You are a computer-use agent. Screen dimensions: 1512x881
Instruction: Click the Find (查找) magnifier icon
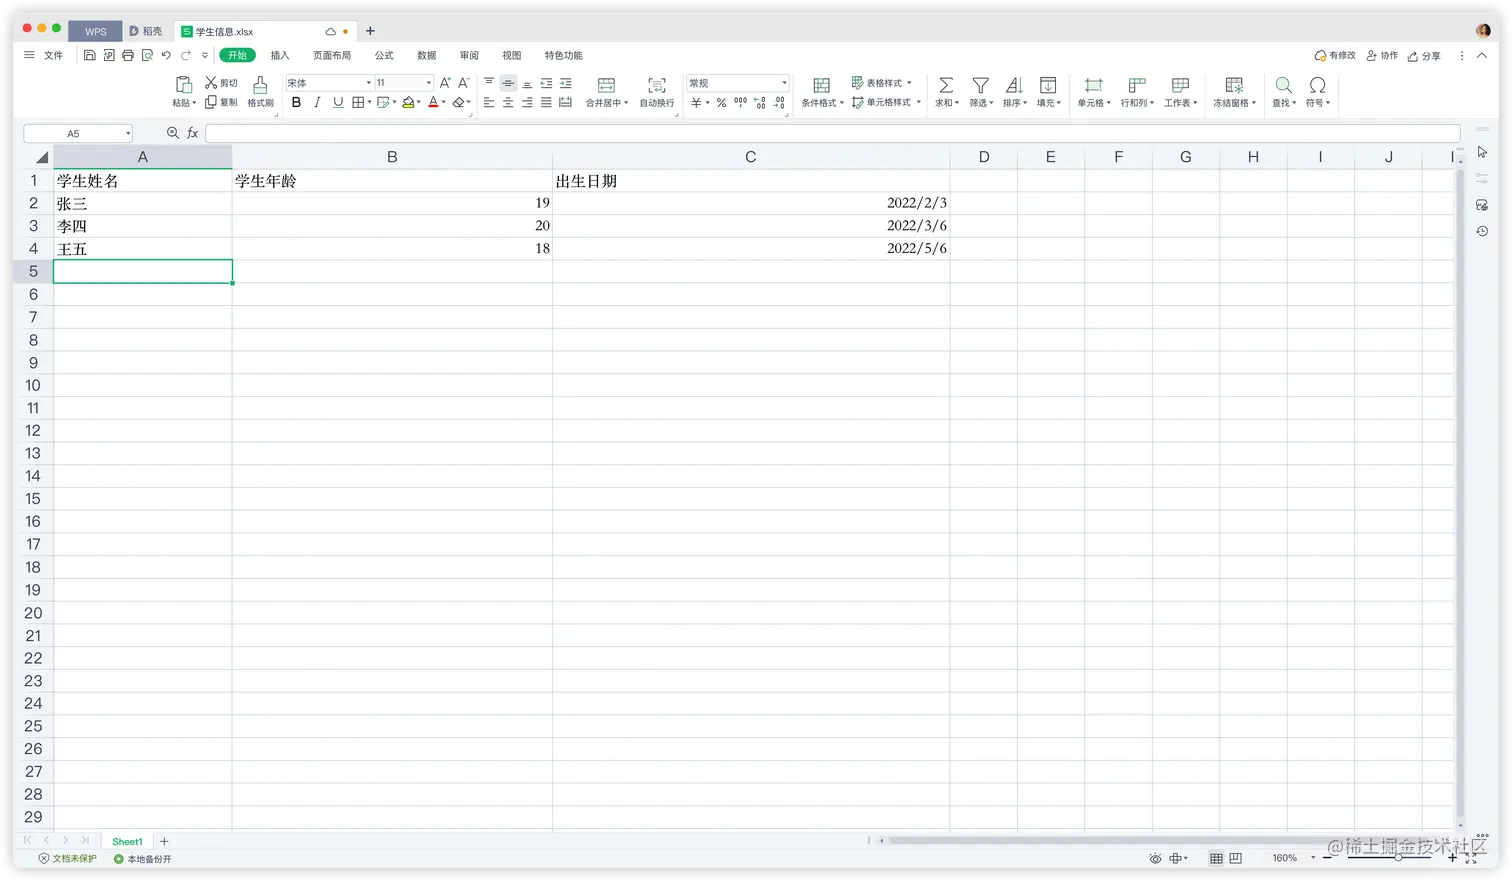tap(1284, 85)
